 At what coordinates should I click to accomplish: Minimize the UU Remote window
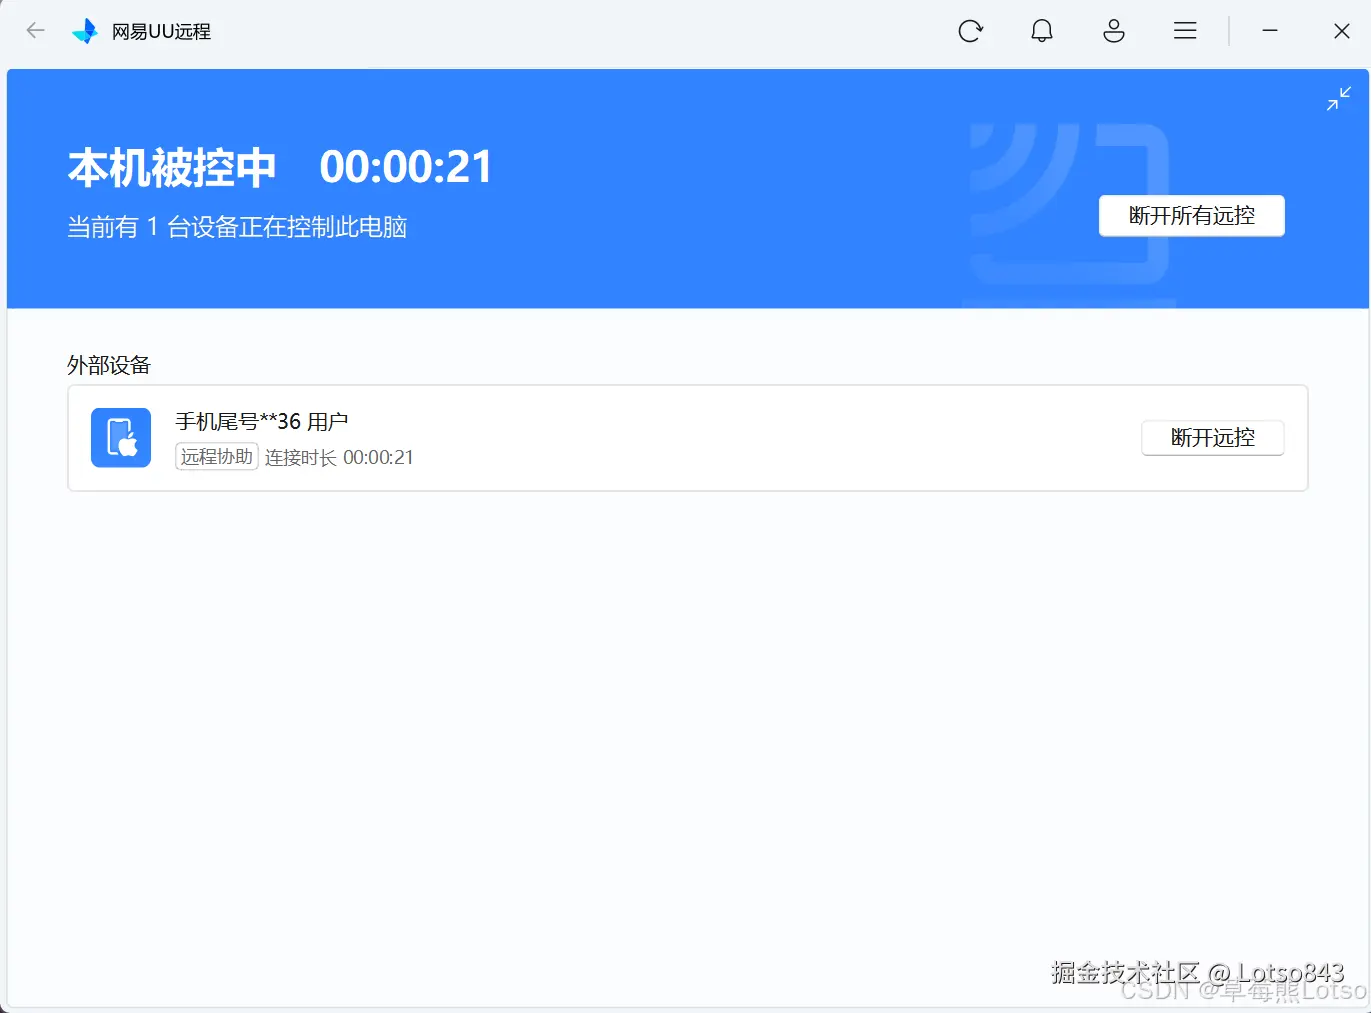(1270, 31)
